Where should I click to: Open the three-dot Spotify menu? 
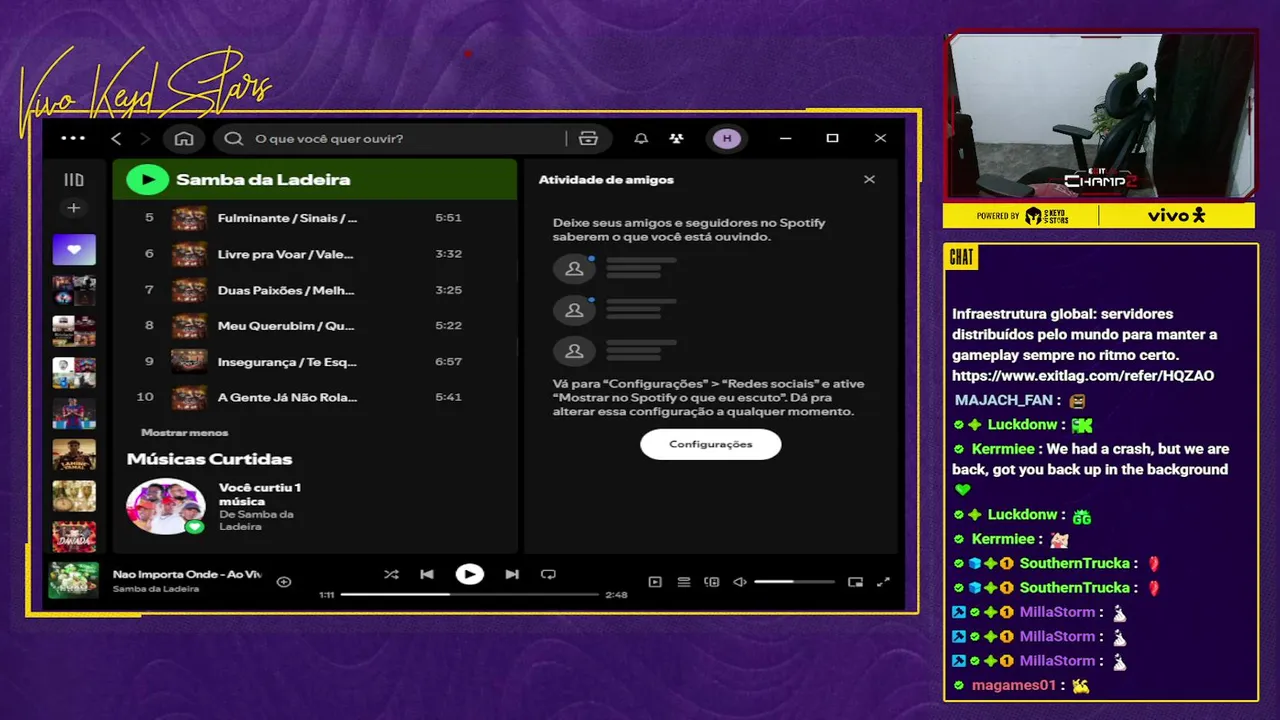click(73, 138)
